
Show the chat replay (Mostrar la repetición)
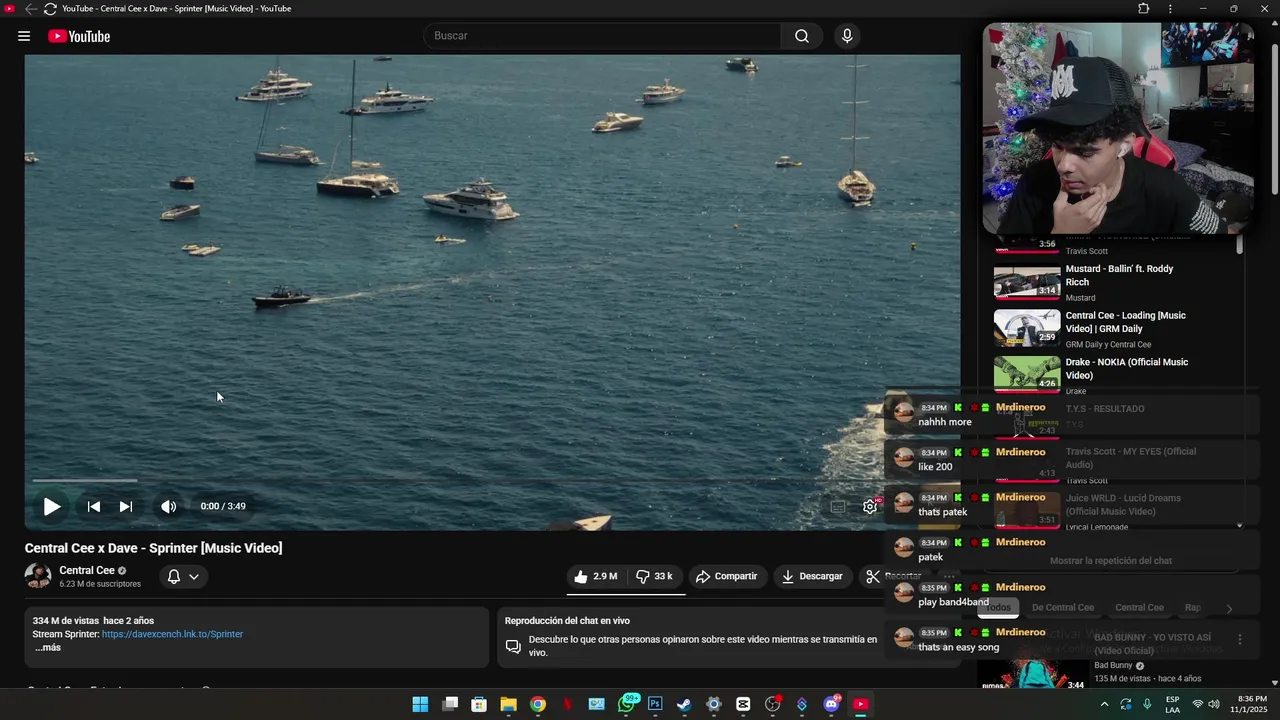(1111, 561)
